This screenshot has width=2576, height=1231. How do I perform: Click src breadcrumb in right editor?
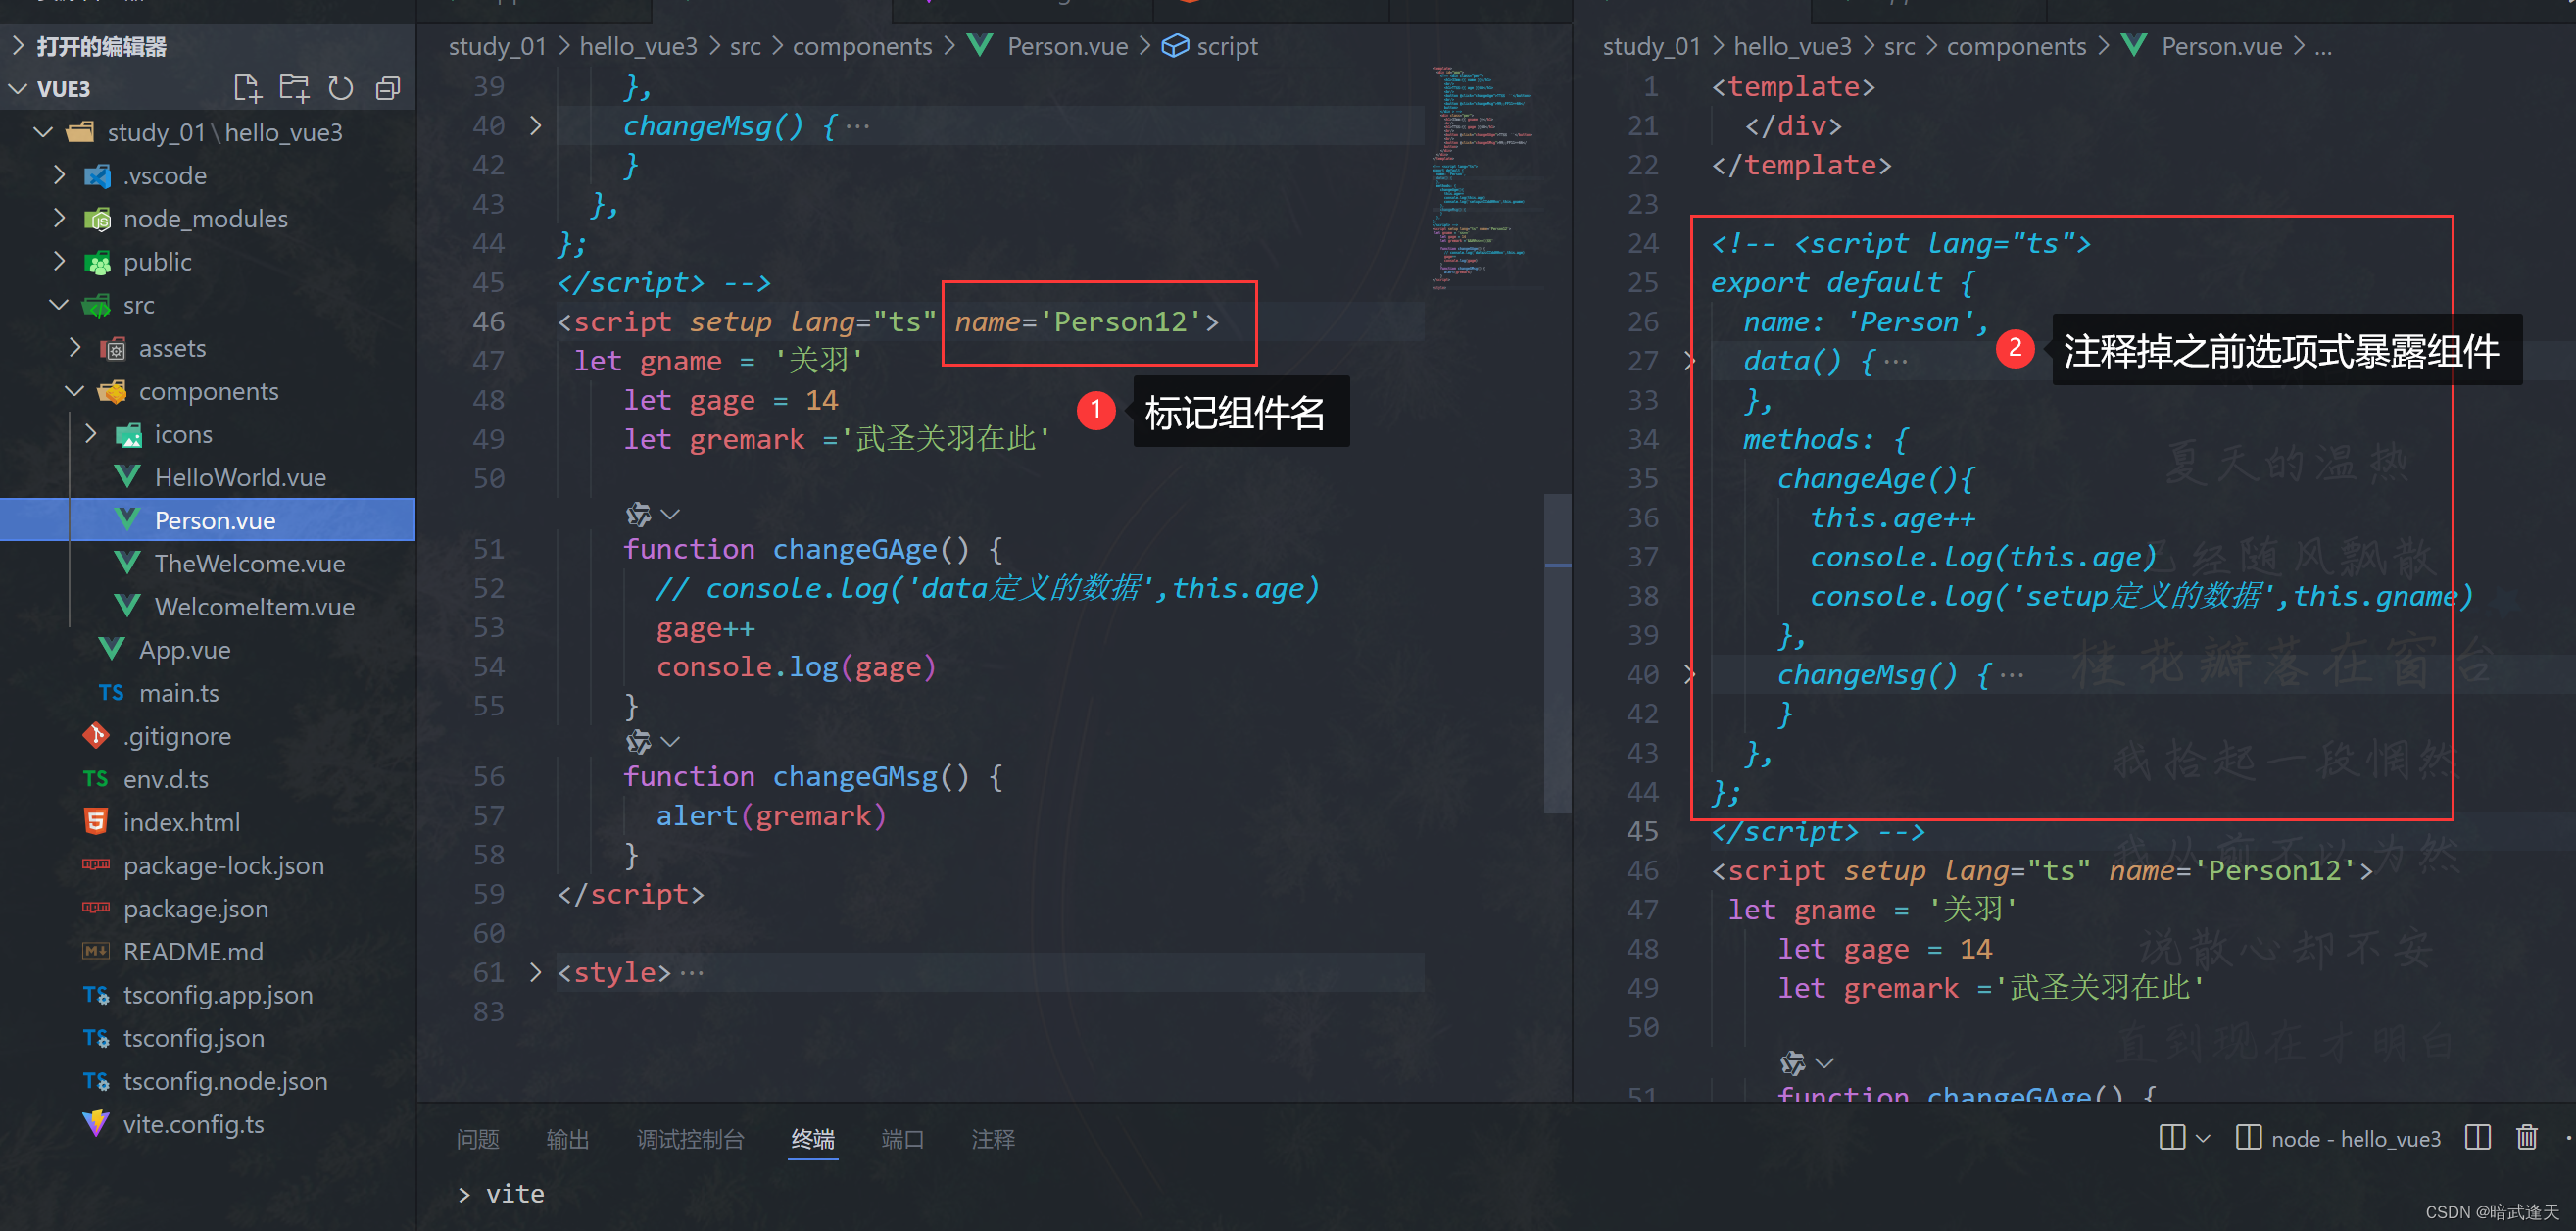click(1899, 46)
